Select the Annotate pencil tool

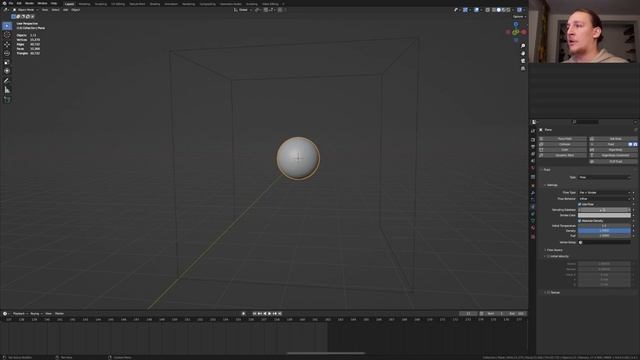pos(7,81)
